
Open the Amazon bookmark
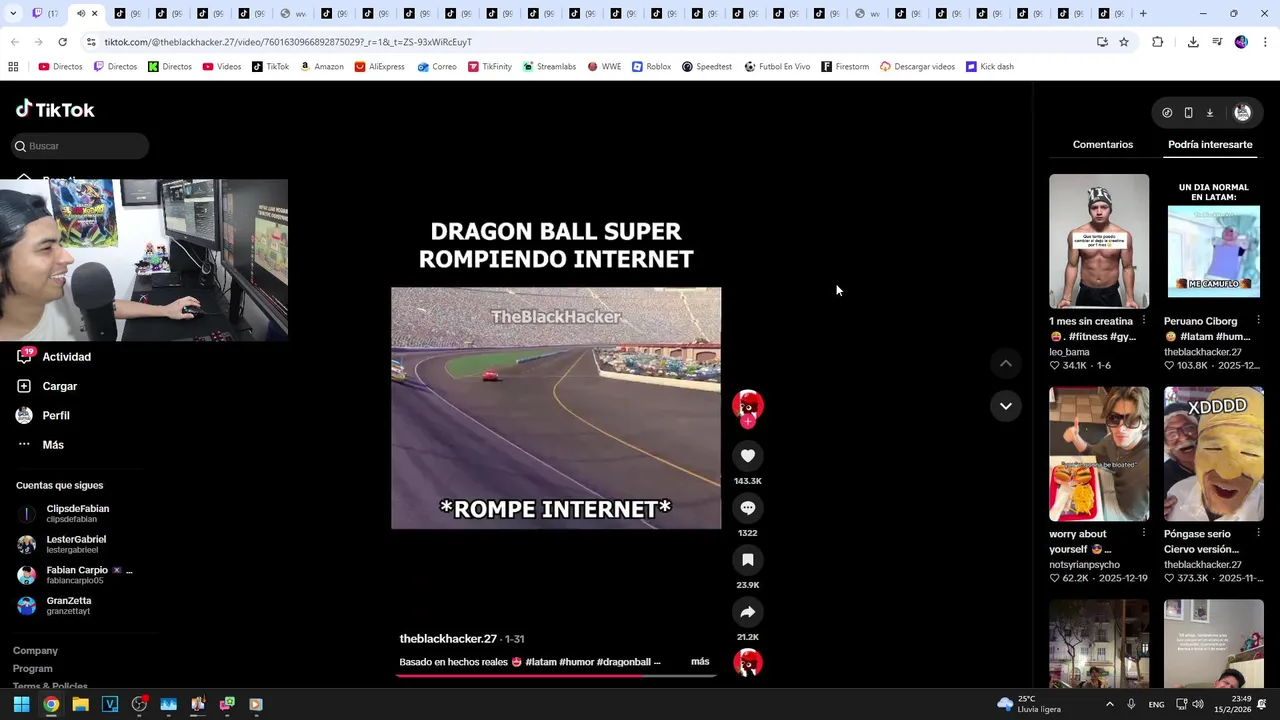tap(321, 67)
